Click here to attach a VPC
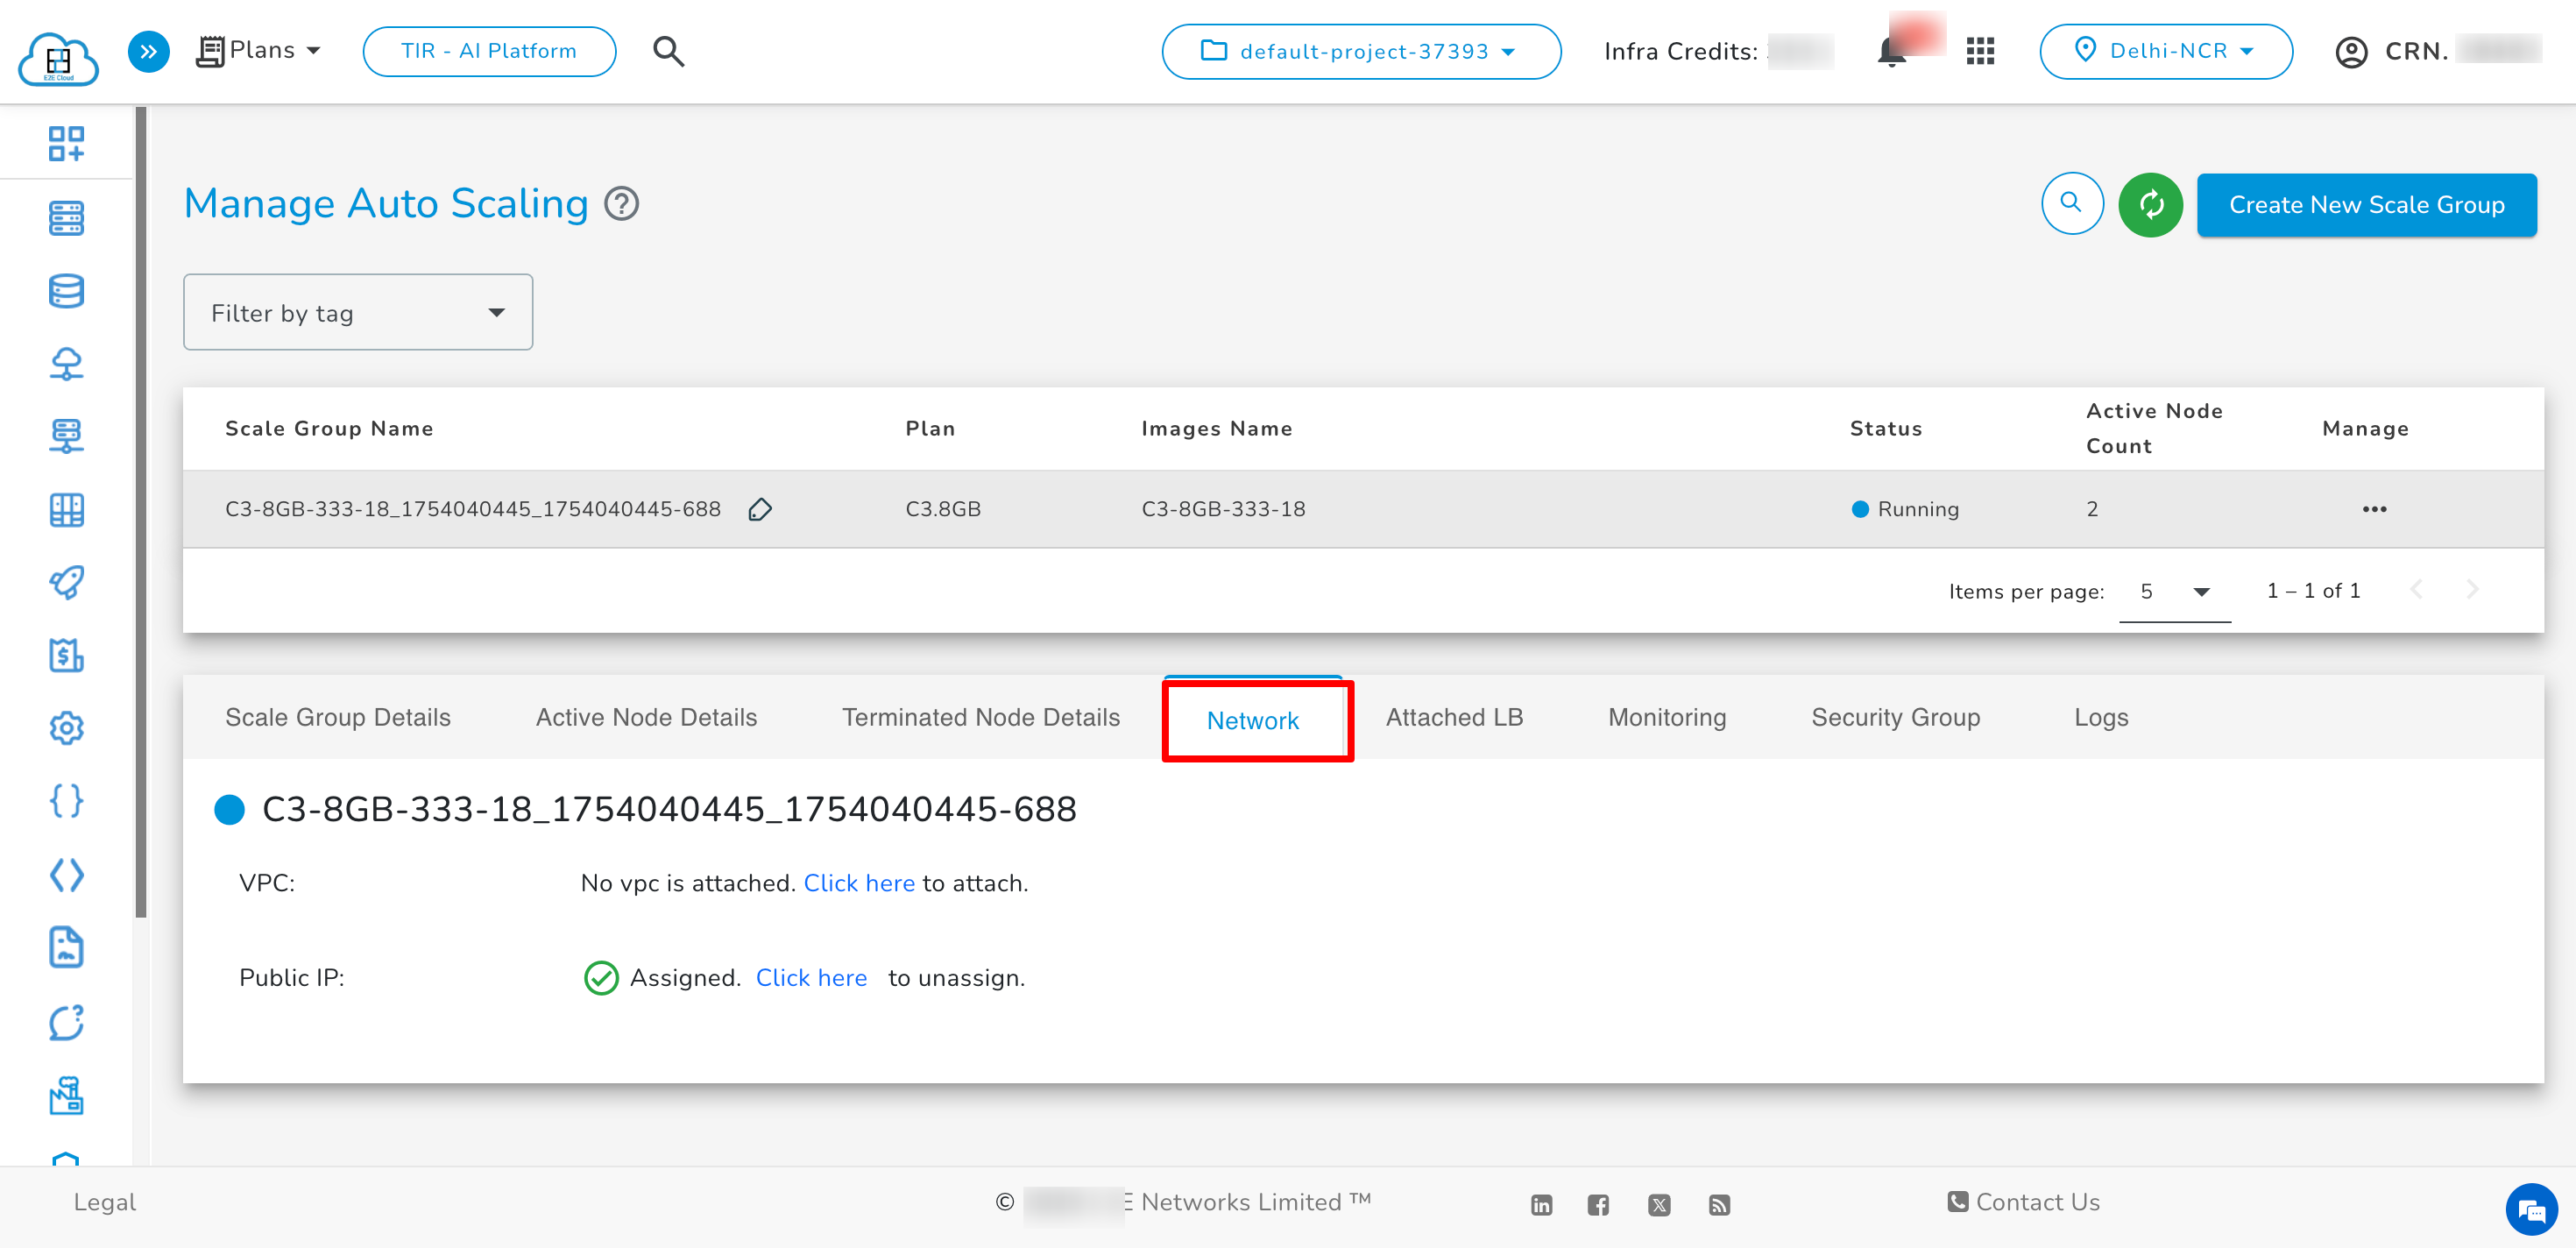Screen dimensions: 2576x1248 click(859, 882)
